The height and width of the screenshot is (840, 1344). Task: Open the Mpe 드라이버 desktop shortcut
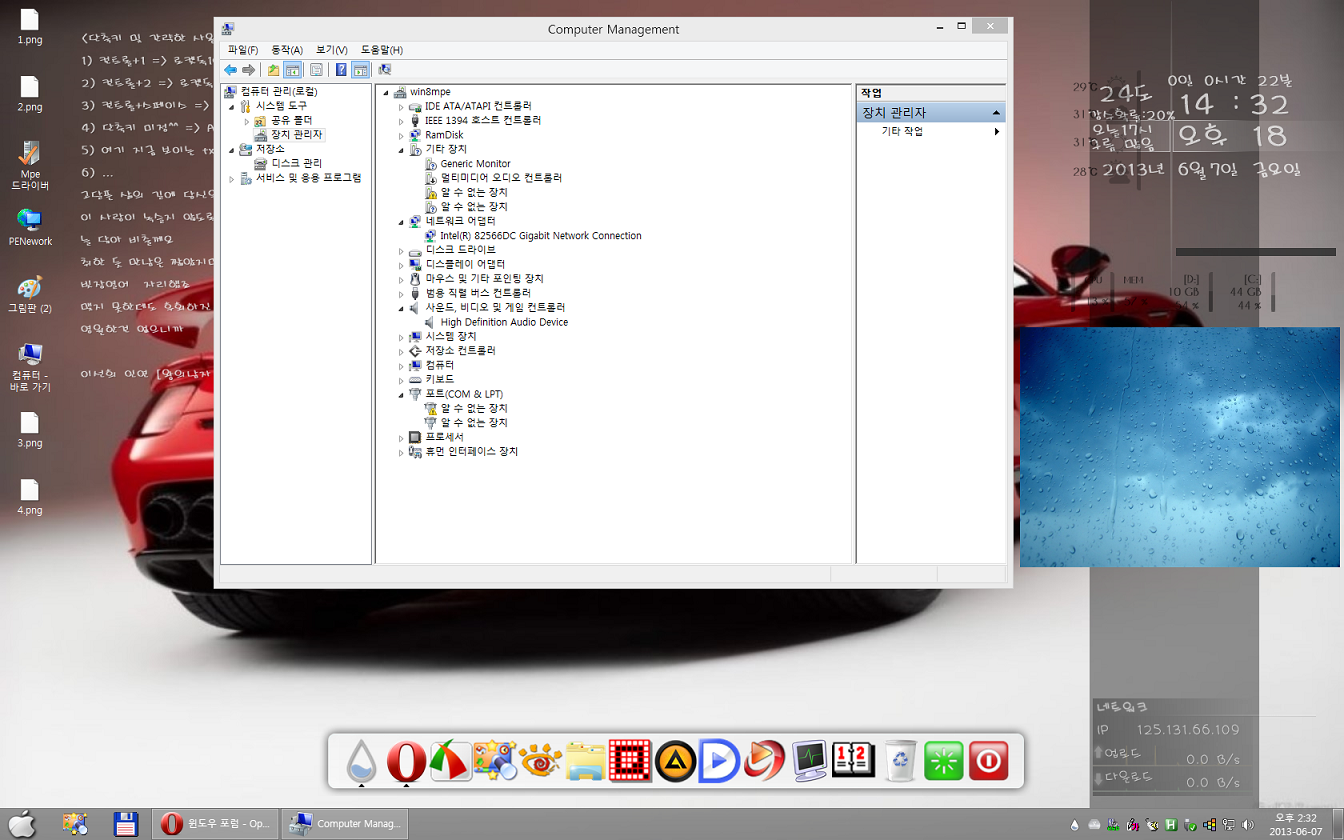(30, 166)
